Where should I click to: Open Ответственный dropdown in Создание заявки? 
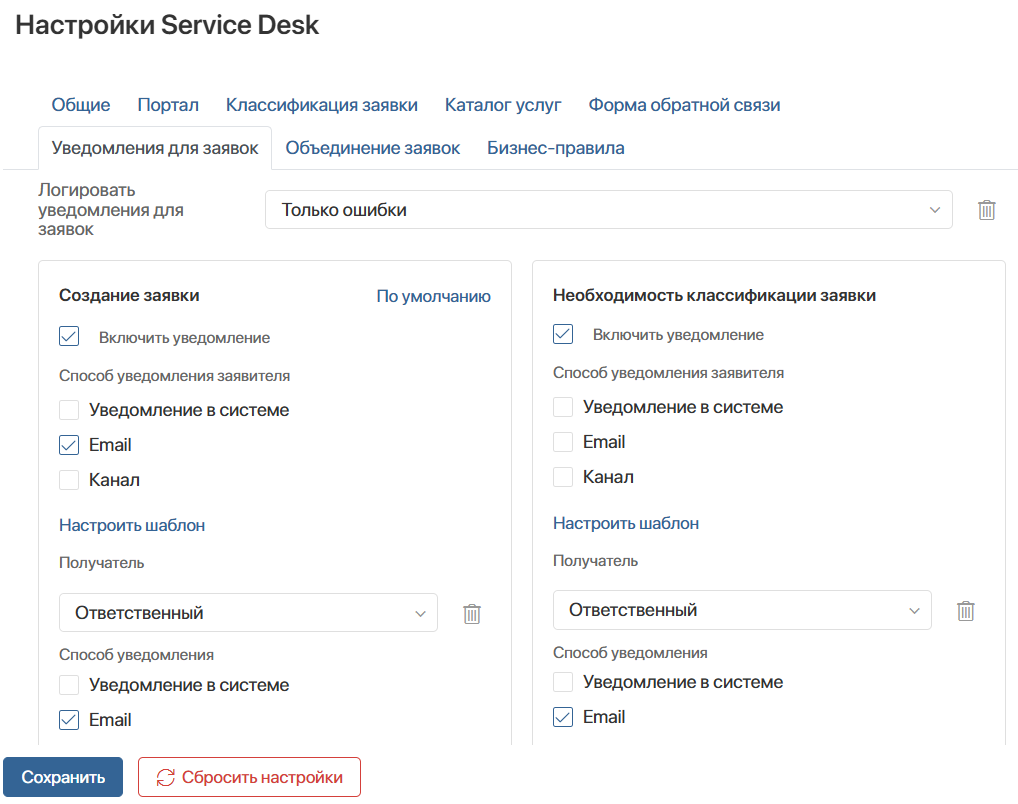(248, 612)
